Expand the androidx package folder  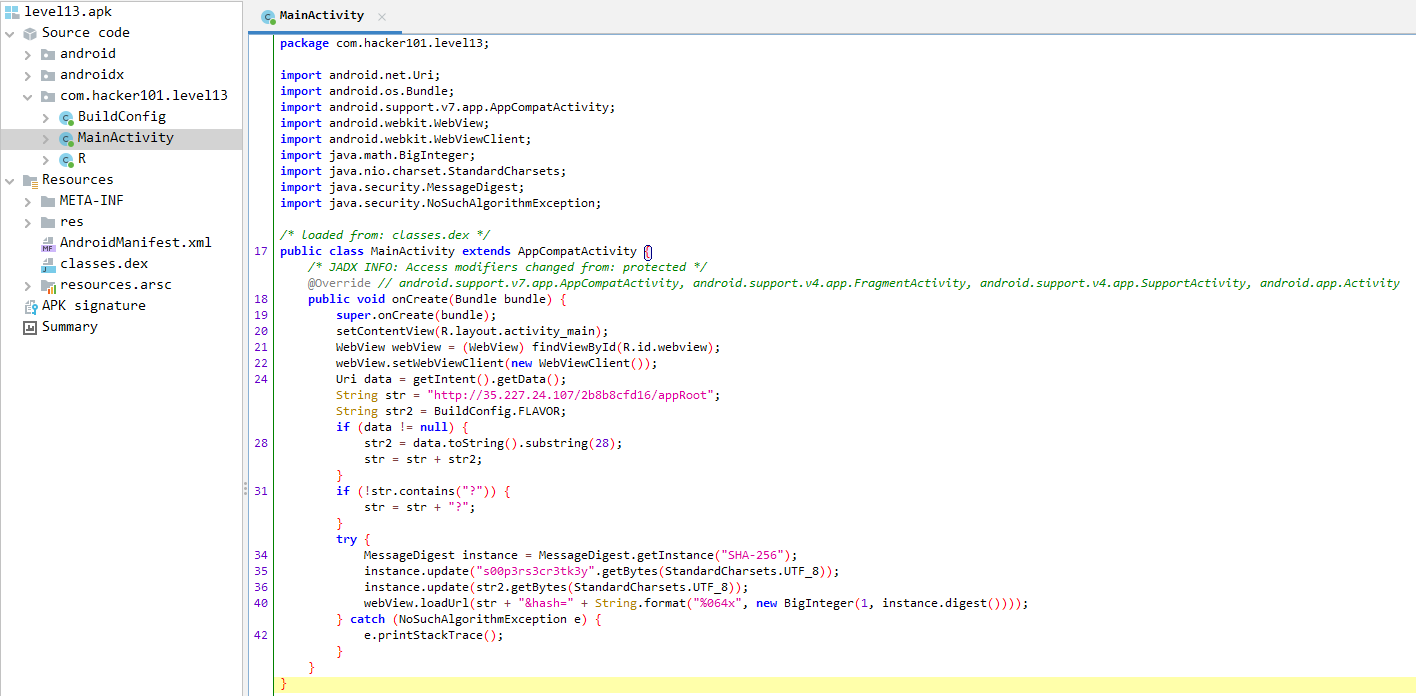pyautogui.click(x=27, y=75)
